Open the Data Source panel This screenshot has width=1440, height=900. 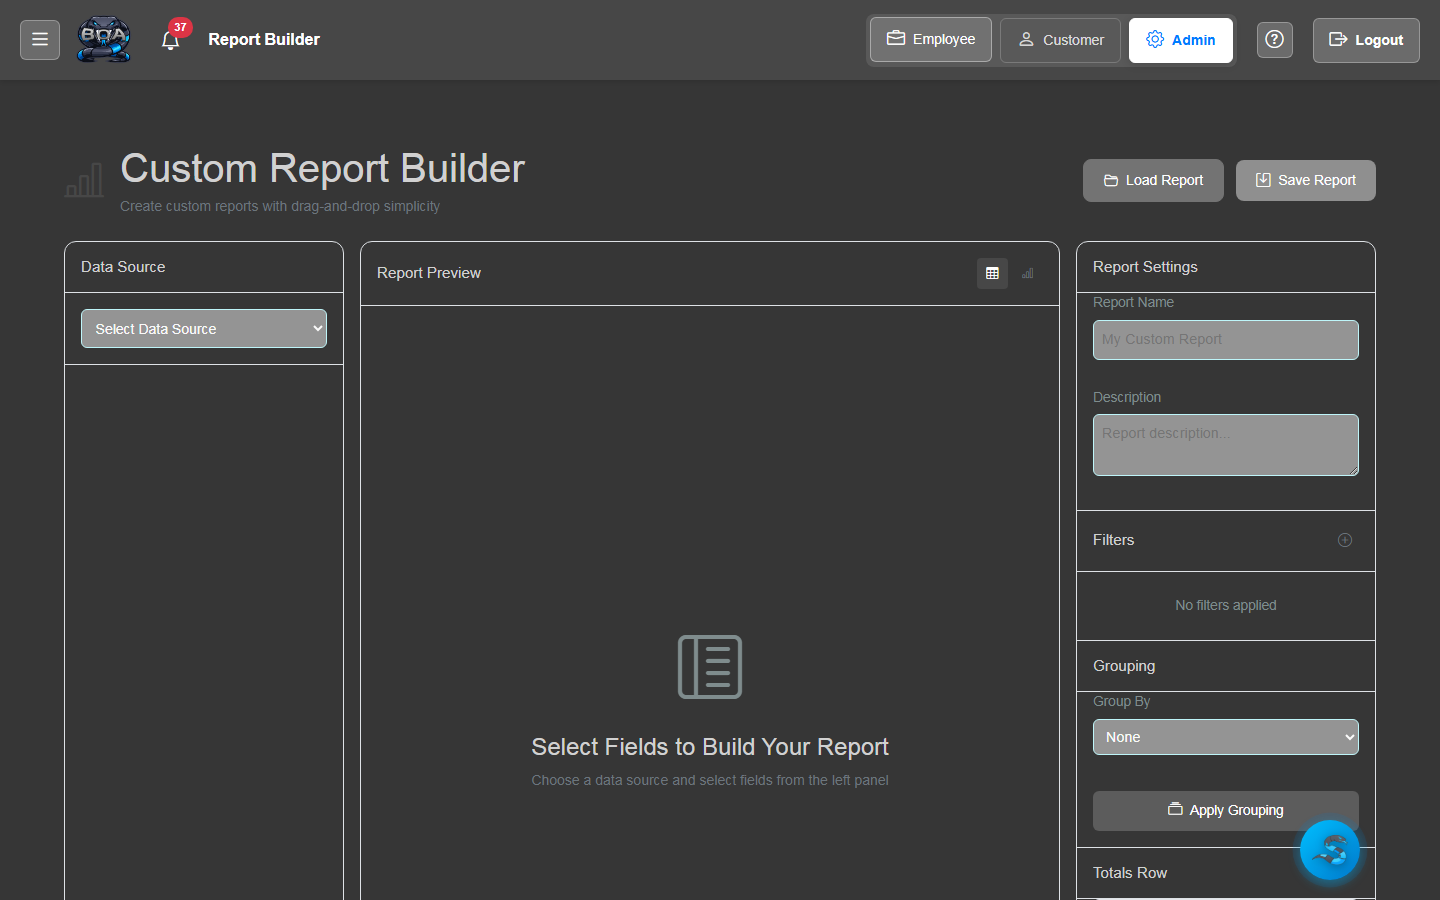pos(123,266)
